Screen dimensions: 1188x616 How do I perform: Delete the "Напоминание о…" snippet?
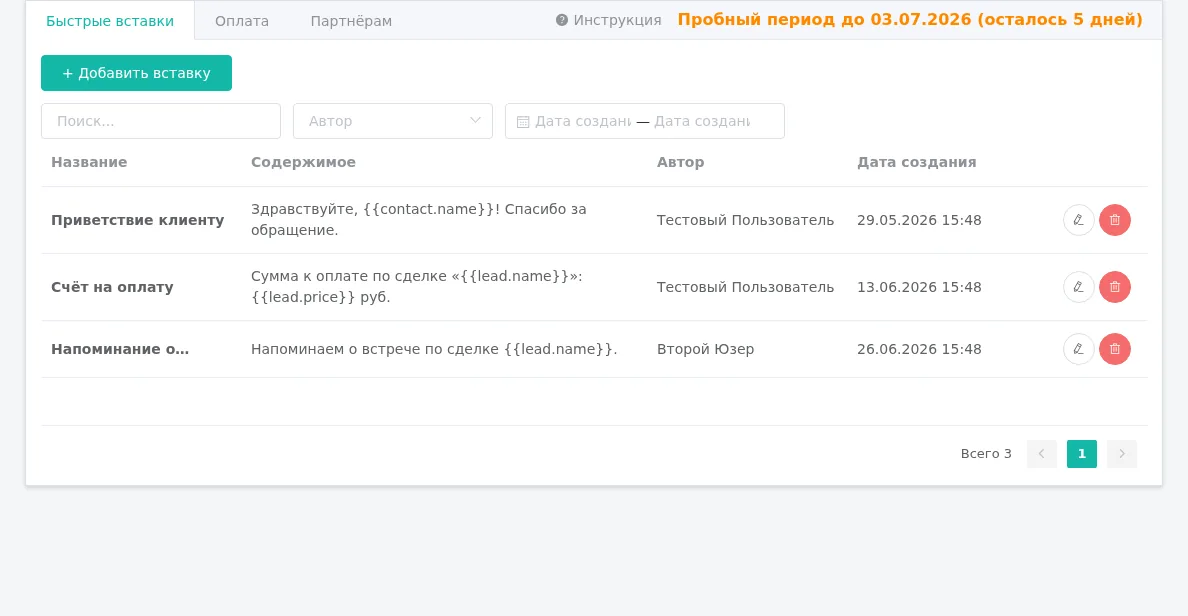pos(1115,349)
